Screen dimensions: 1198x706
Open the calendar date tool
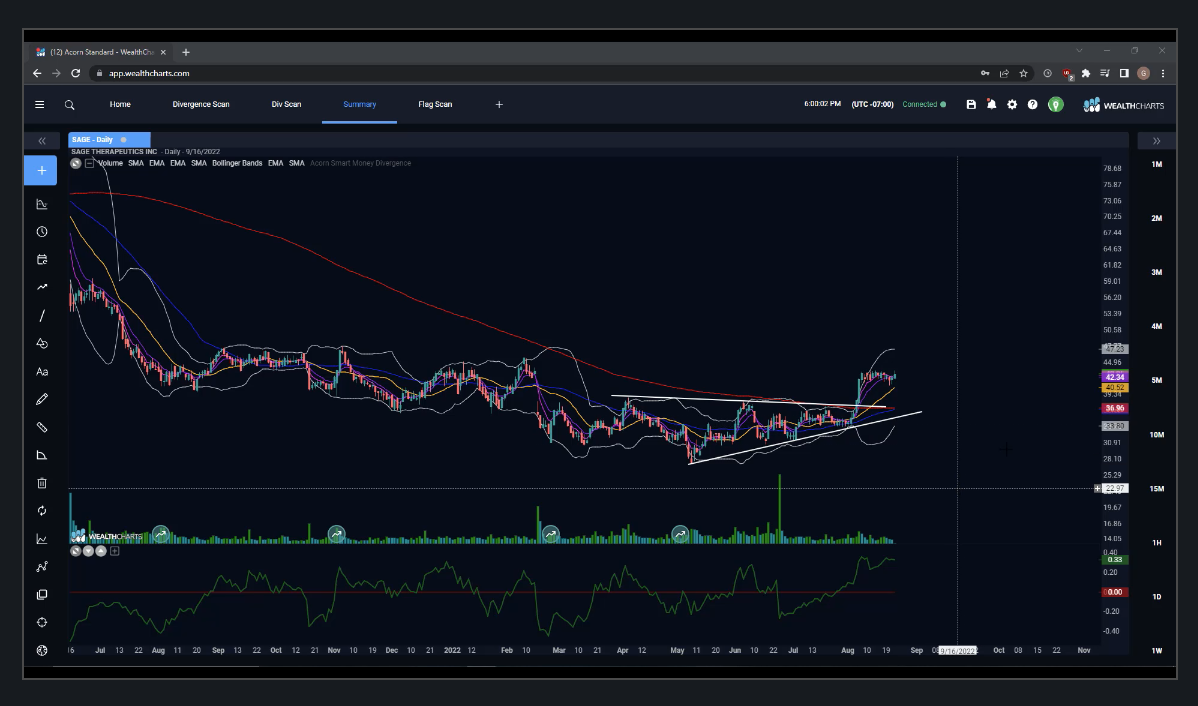click(42, 260)
